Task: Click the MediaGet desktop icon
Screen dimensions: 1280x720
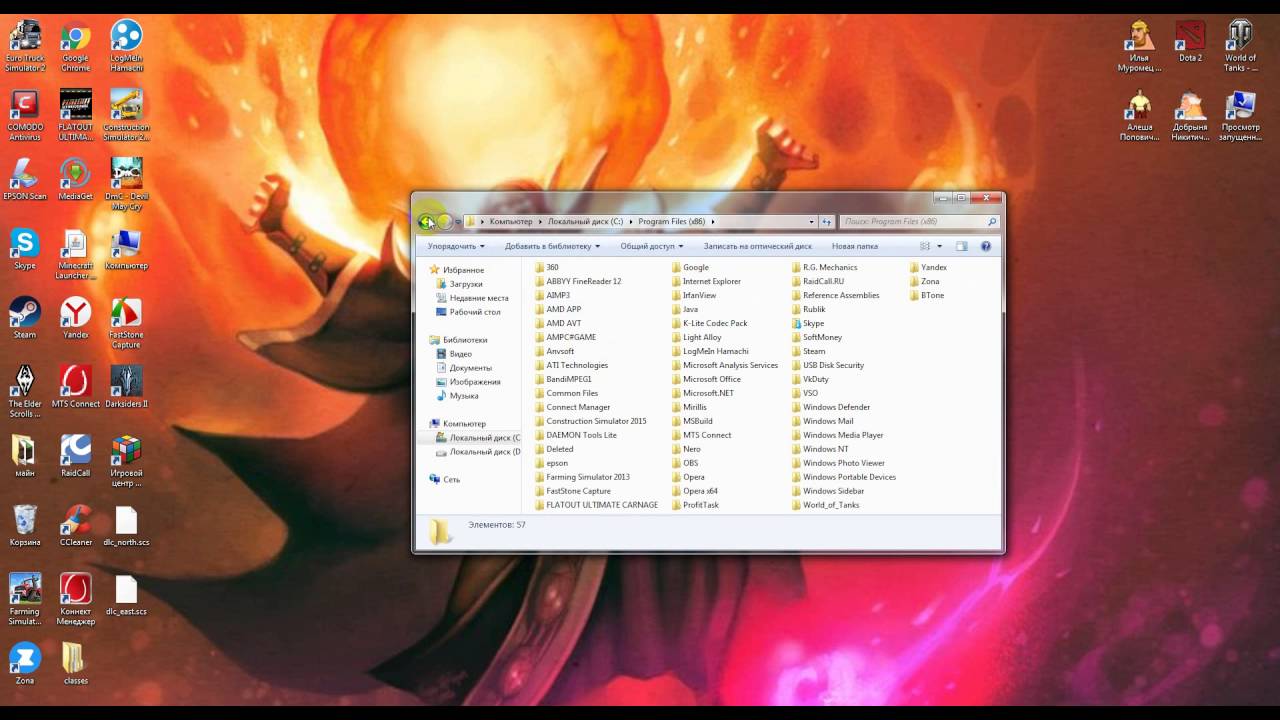Action: [x=75, y=180]
